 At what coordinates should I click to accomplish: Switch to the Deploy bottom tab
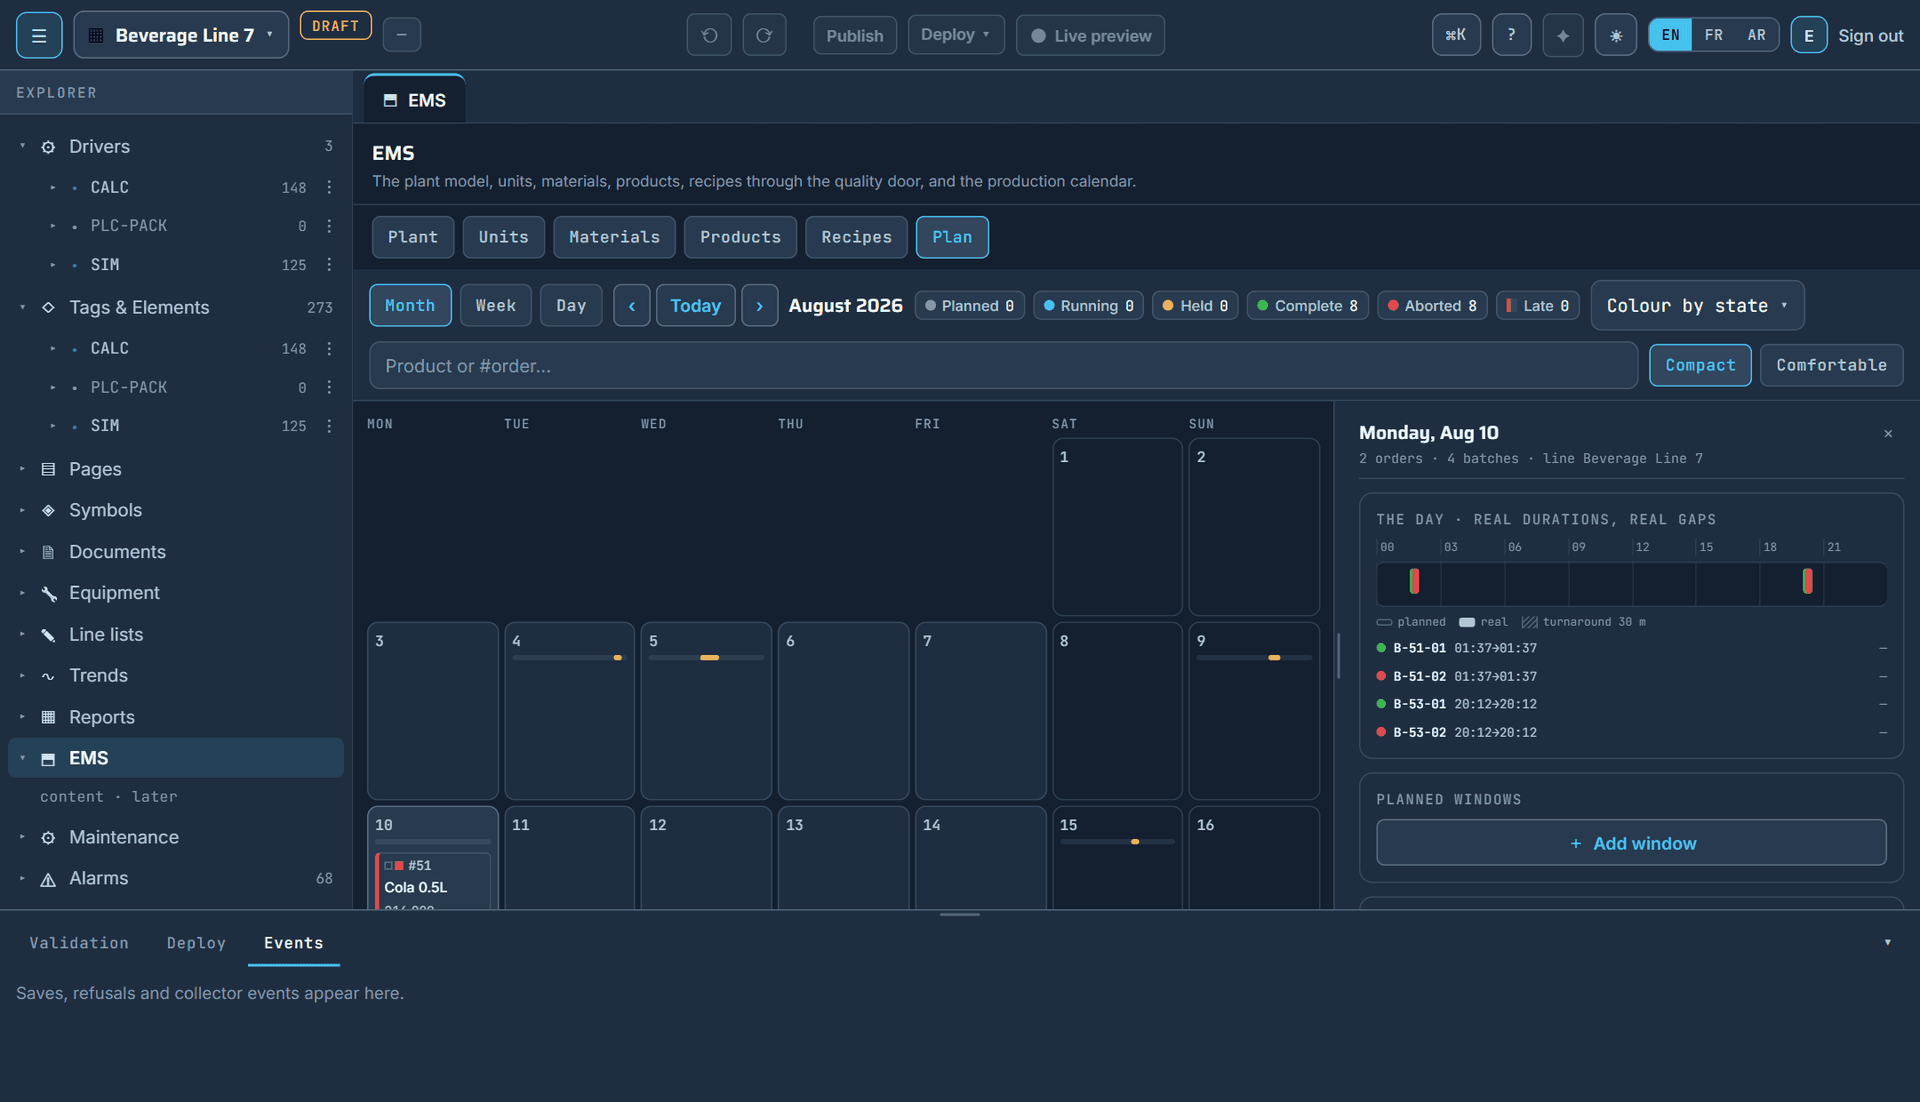(196, 943)
